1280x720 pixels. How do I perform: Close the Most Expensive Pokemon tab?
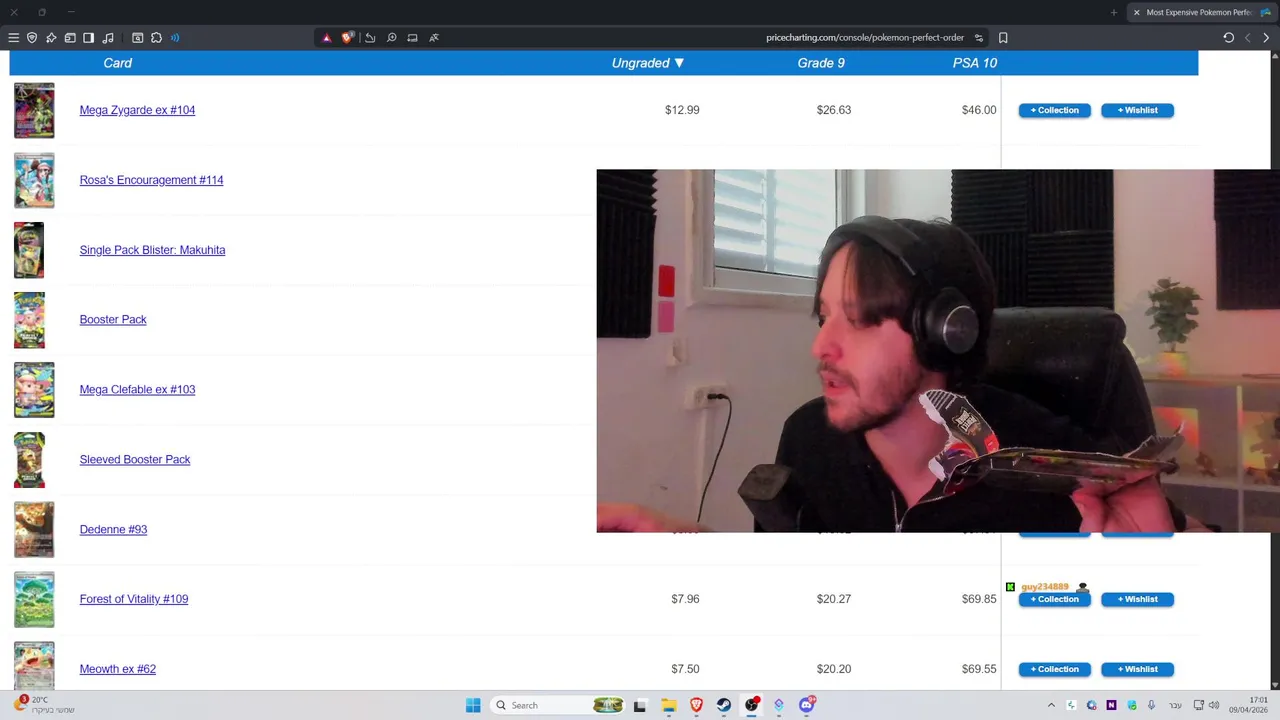pyautogui.click(x=1136, y=12)
